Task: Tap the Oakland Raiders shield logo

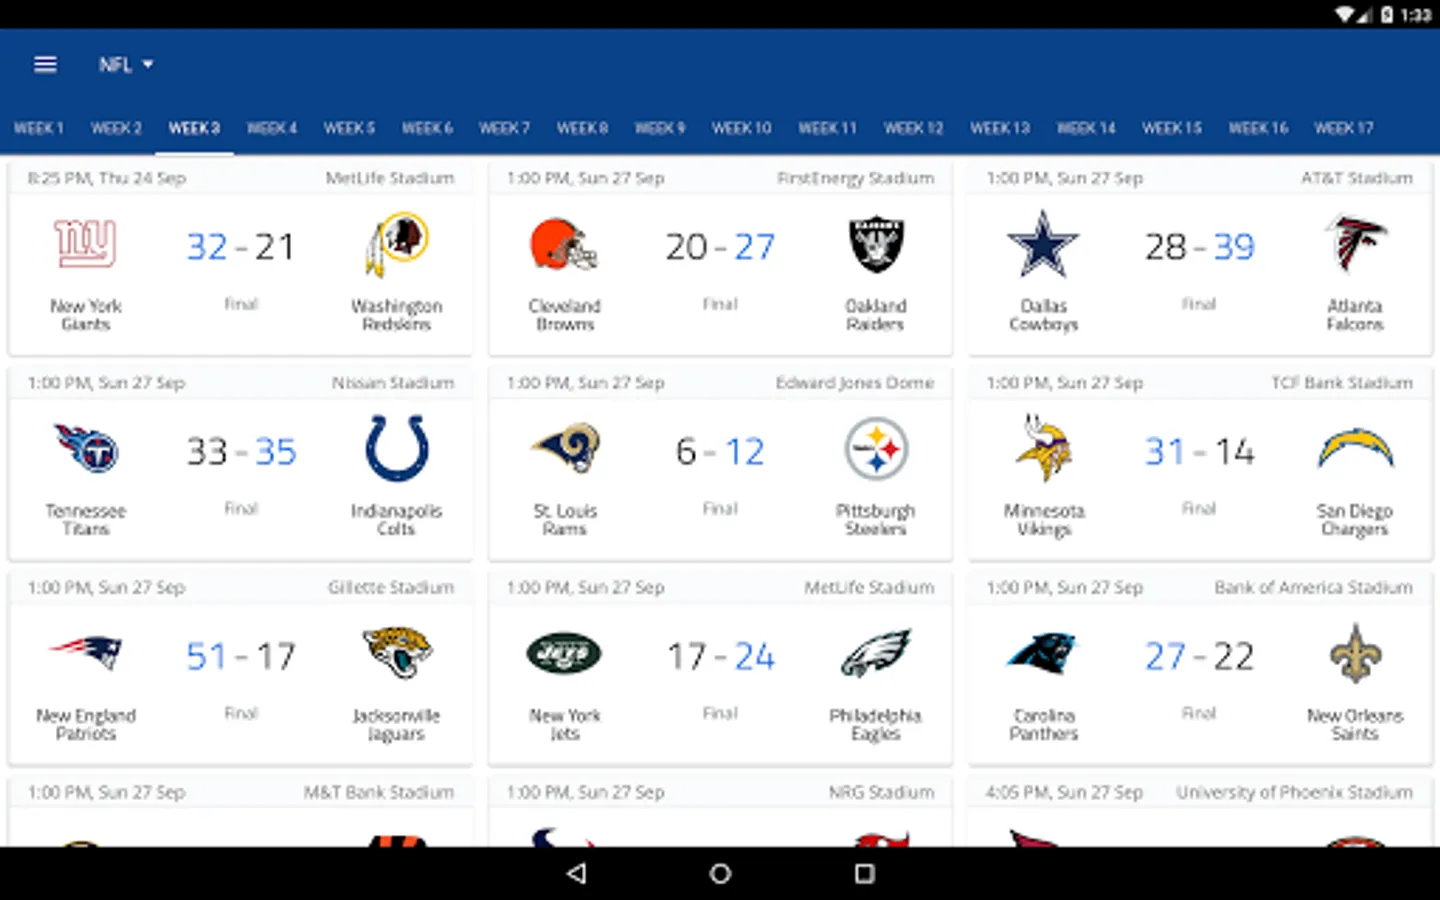Action: [876, 244]
